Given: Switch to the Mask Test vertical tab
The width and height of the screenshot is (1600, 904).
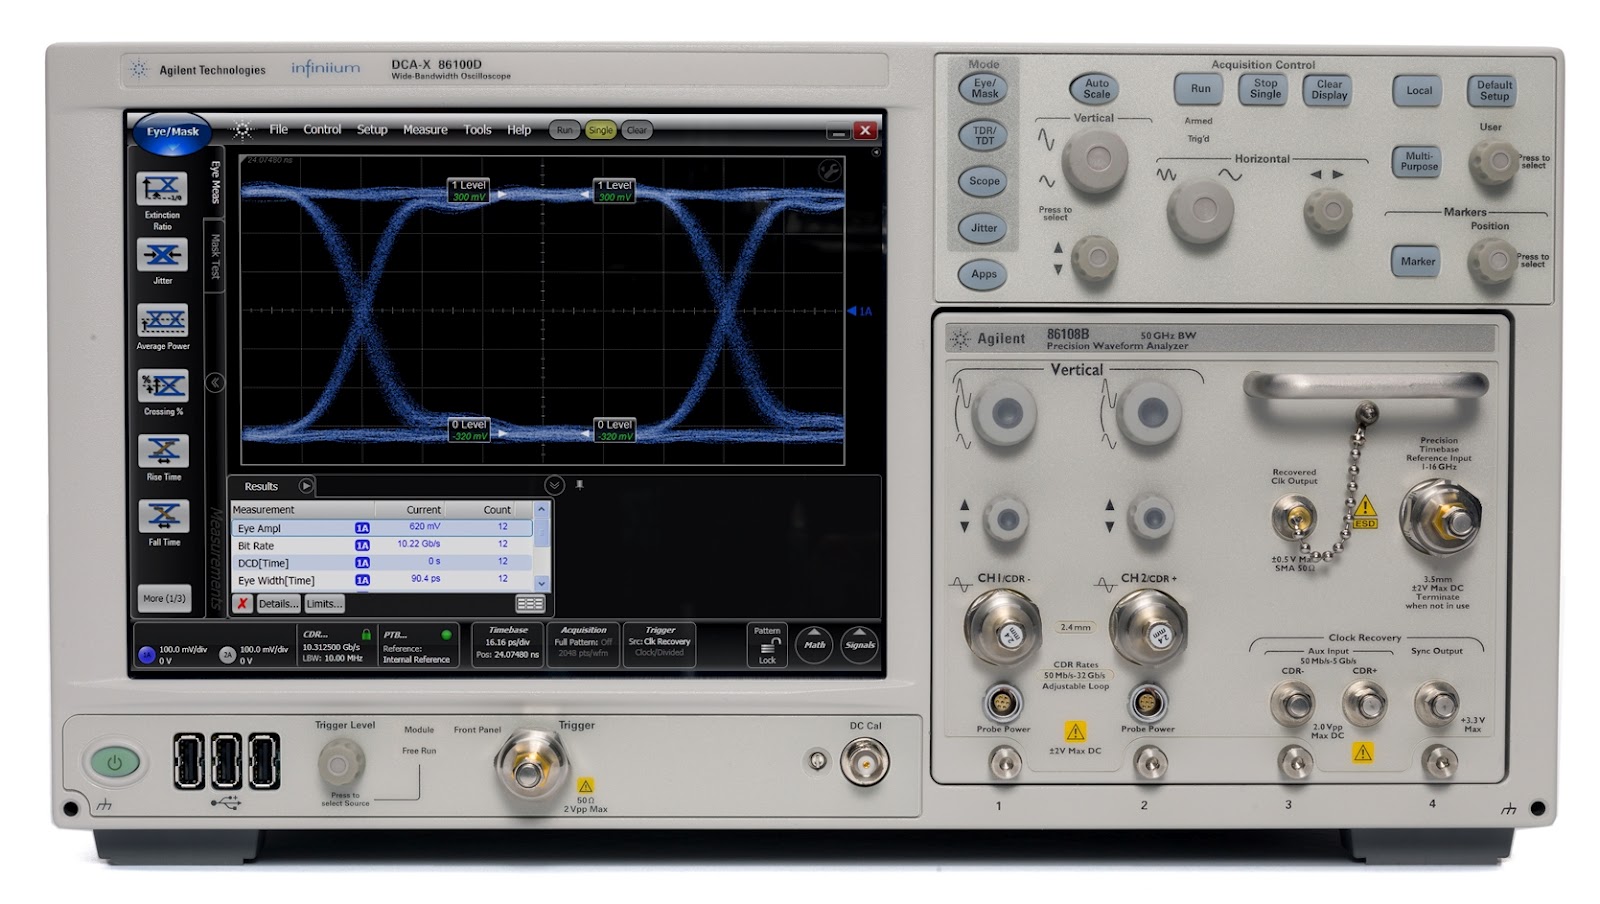Looking at the screenshot, I should pyautogui.click(x=214, y=257).
